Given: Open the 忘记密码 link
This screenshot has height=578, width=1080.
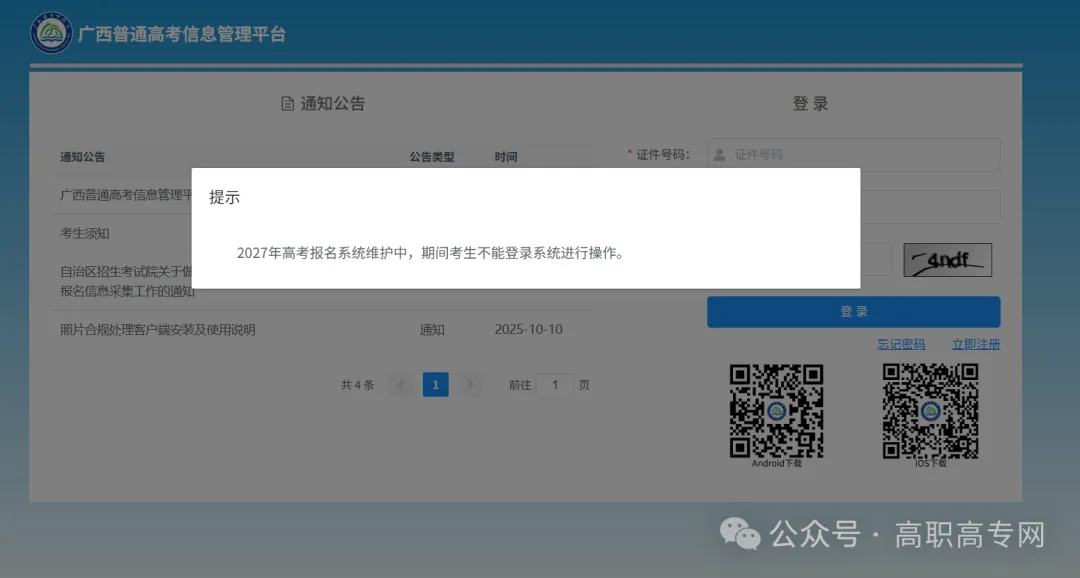Looking at the screenshot, I should [901, 344].
